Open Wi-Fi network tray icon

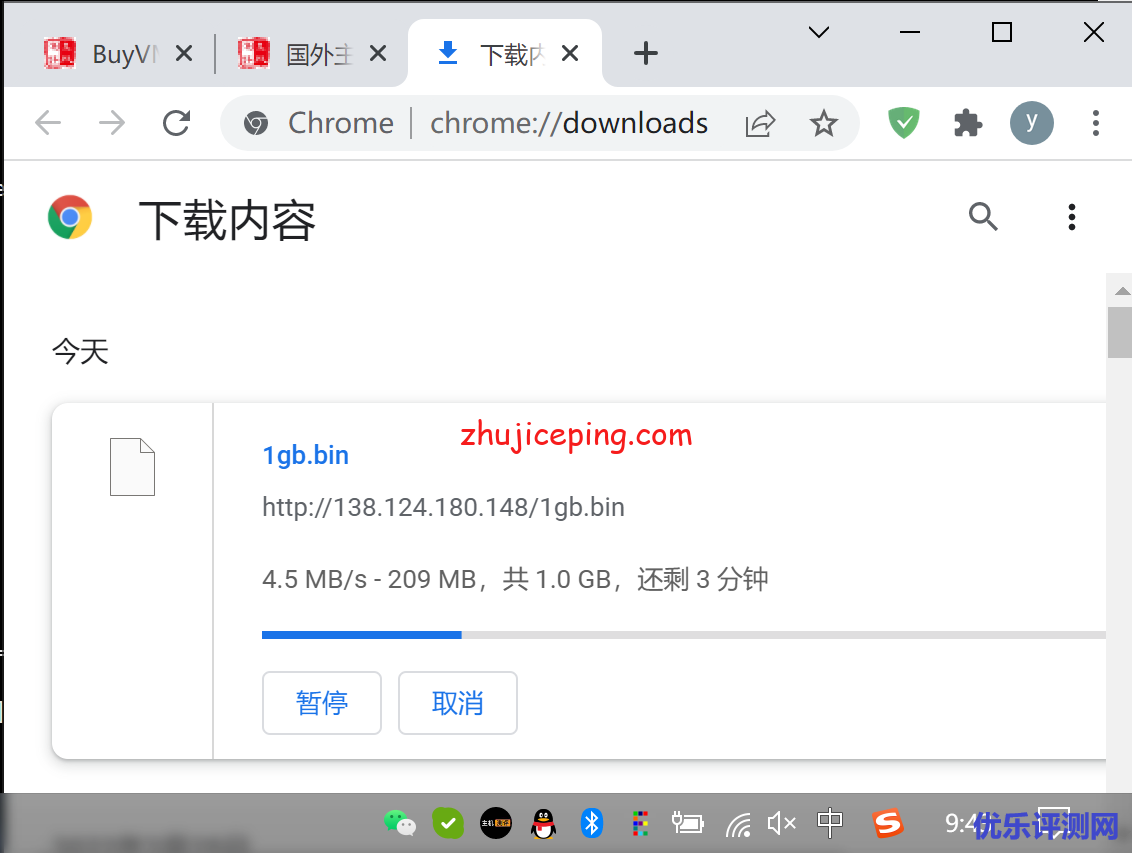[x=739, y=824]
